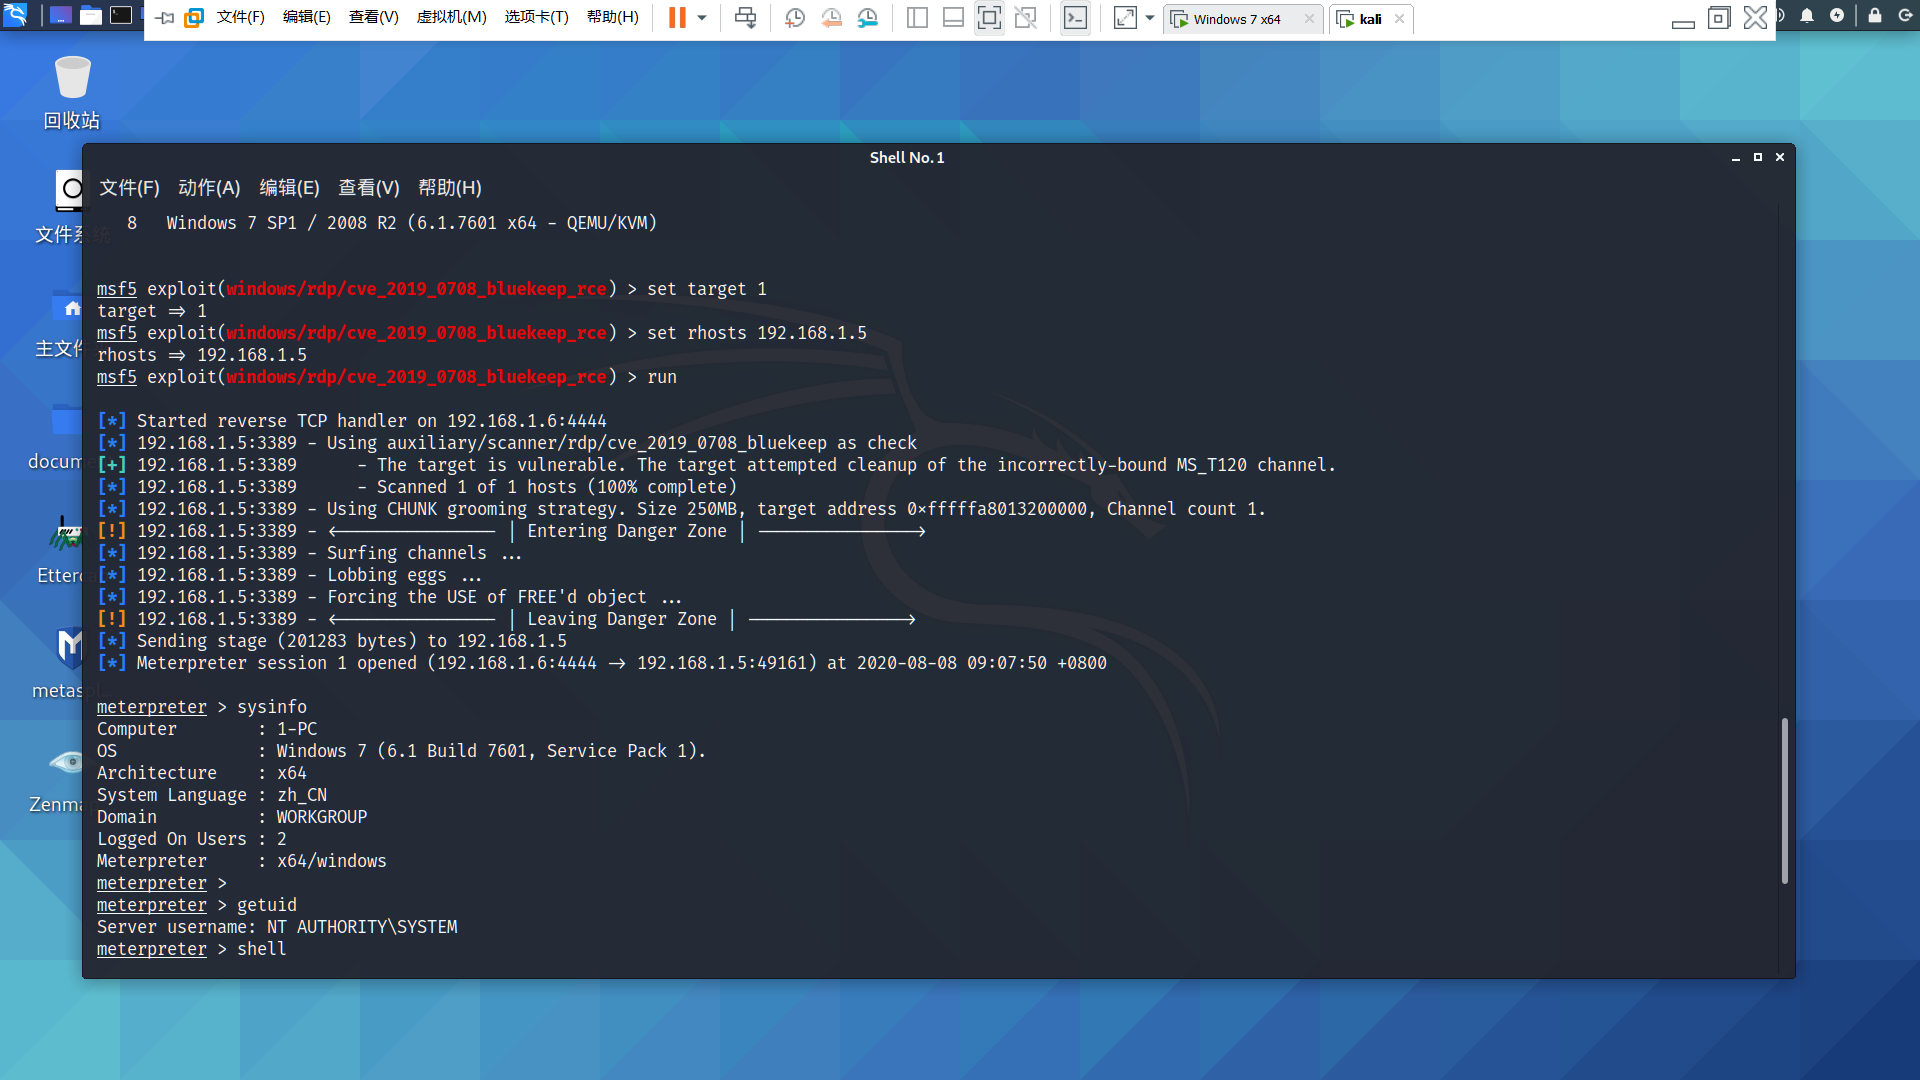Revert the VM to its latest snapshot

831,17
